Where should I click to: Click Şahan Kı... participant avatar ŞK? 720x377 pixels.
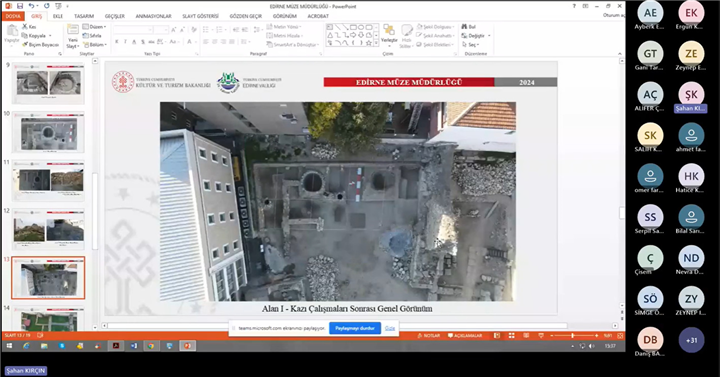click(x=691, y=95)
